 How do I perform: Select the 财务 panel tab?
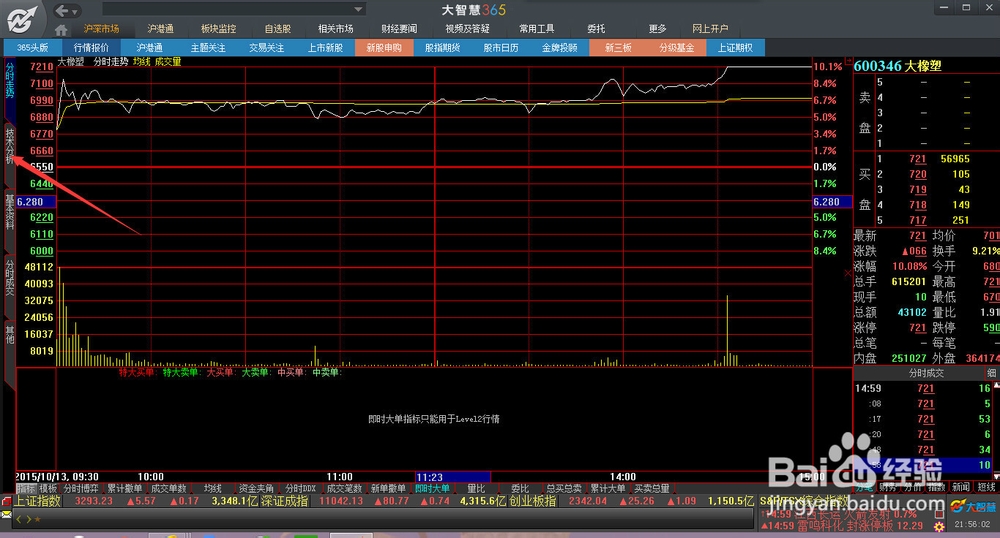[x=887, y=487]
